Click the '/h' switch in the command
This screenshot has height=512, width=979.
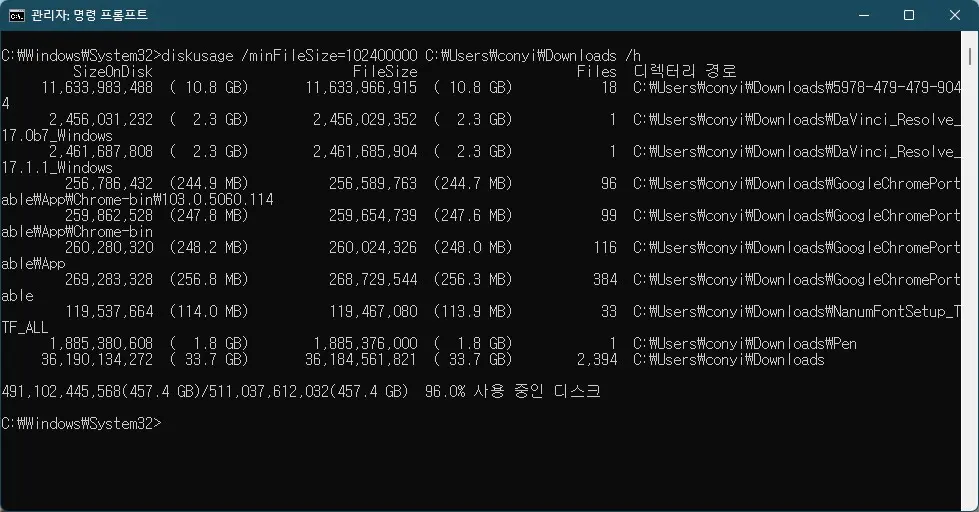click(x=632, y=56)
